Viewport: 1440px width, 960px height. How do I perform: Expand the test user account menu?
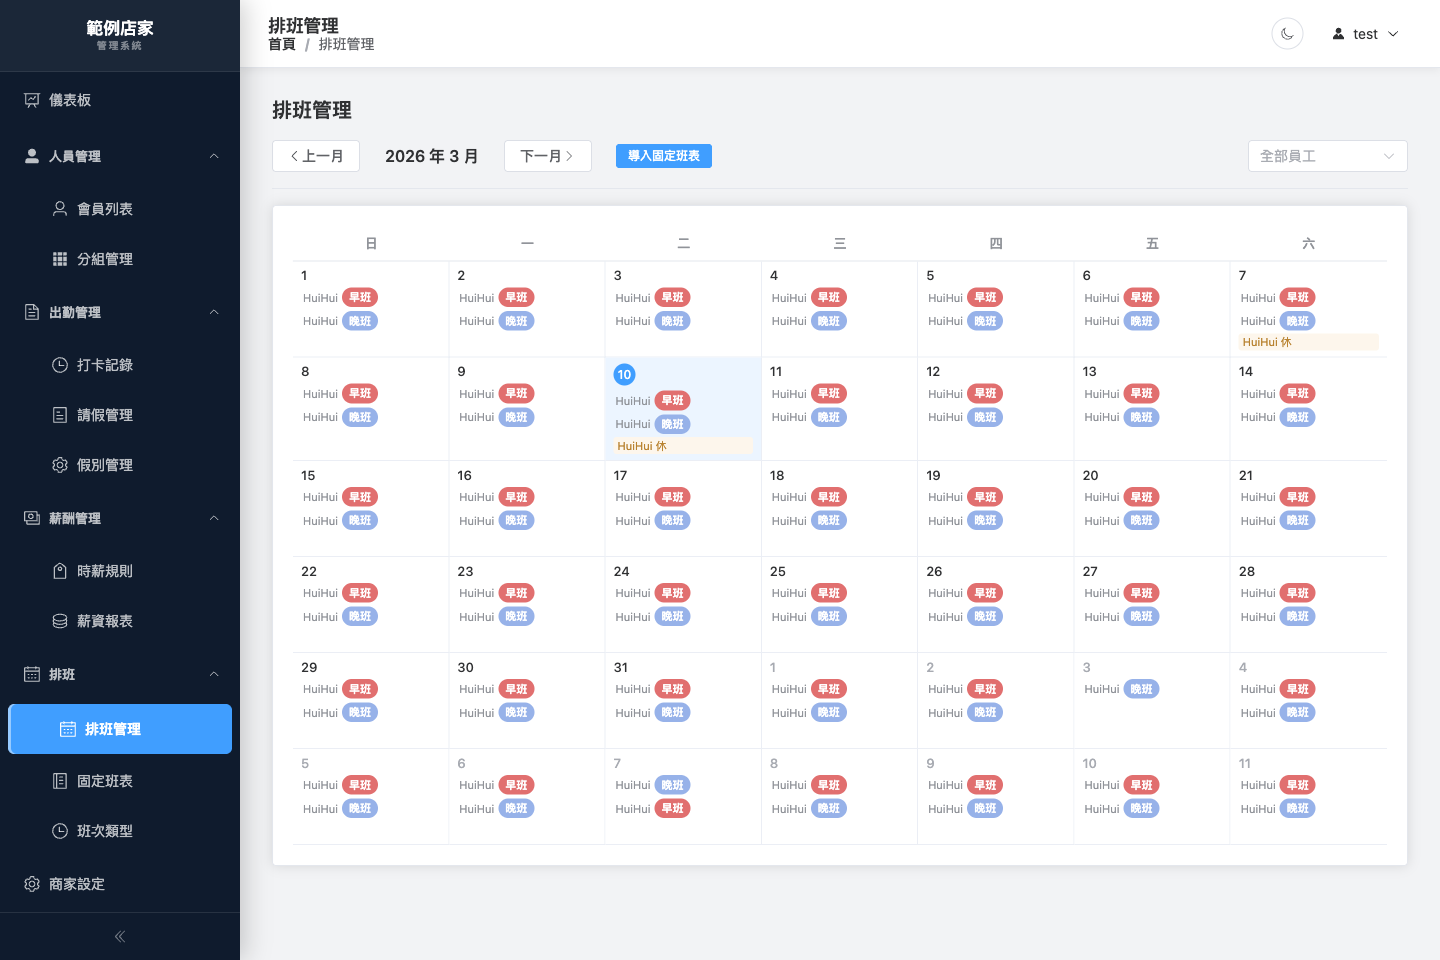click(x=1365, y=33)
